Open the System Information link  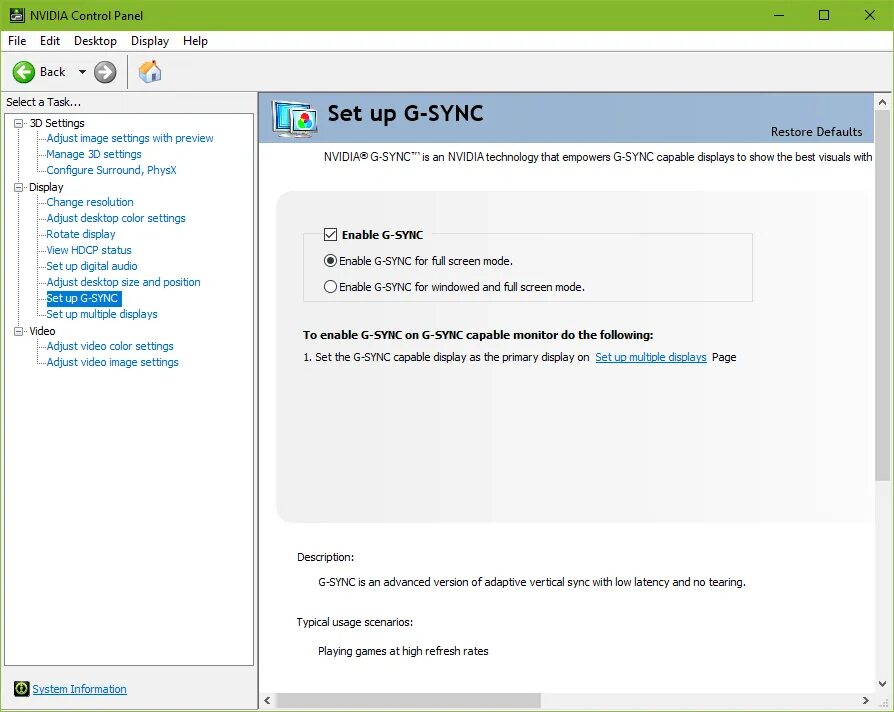point(79,689)
